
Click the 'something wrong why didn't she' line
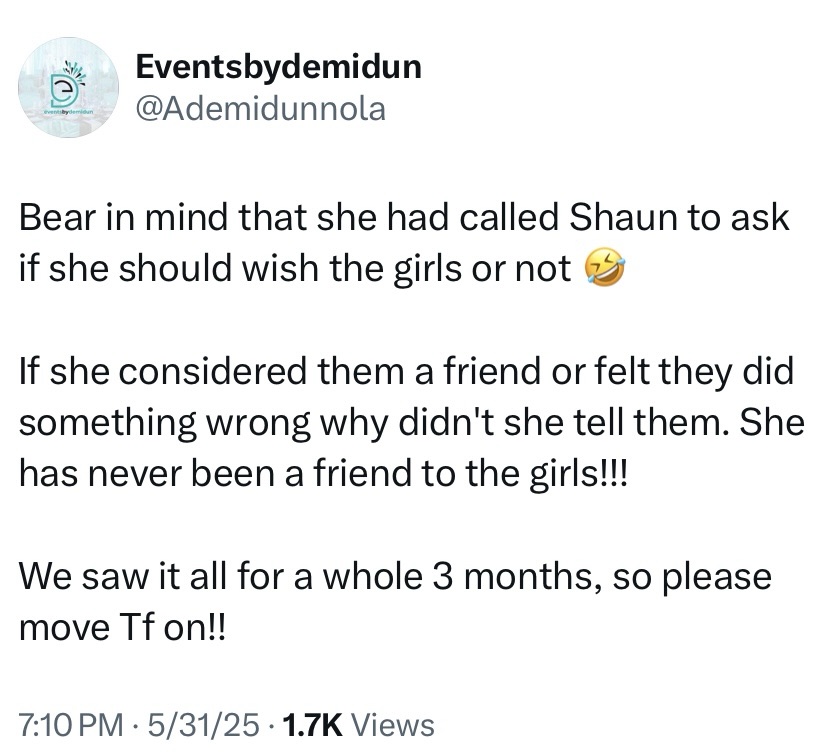412,423
